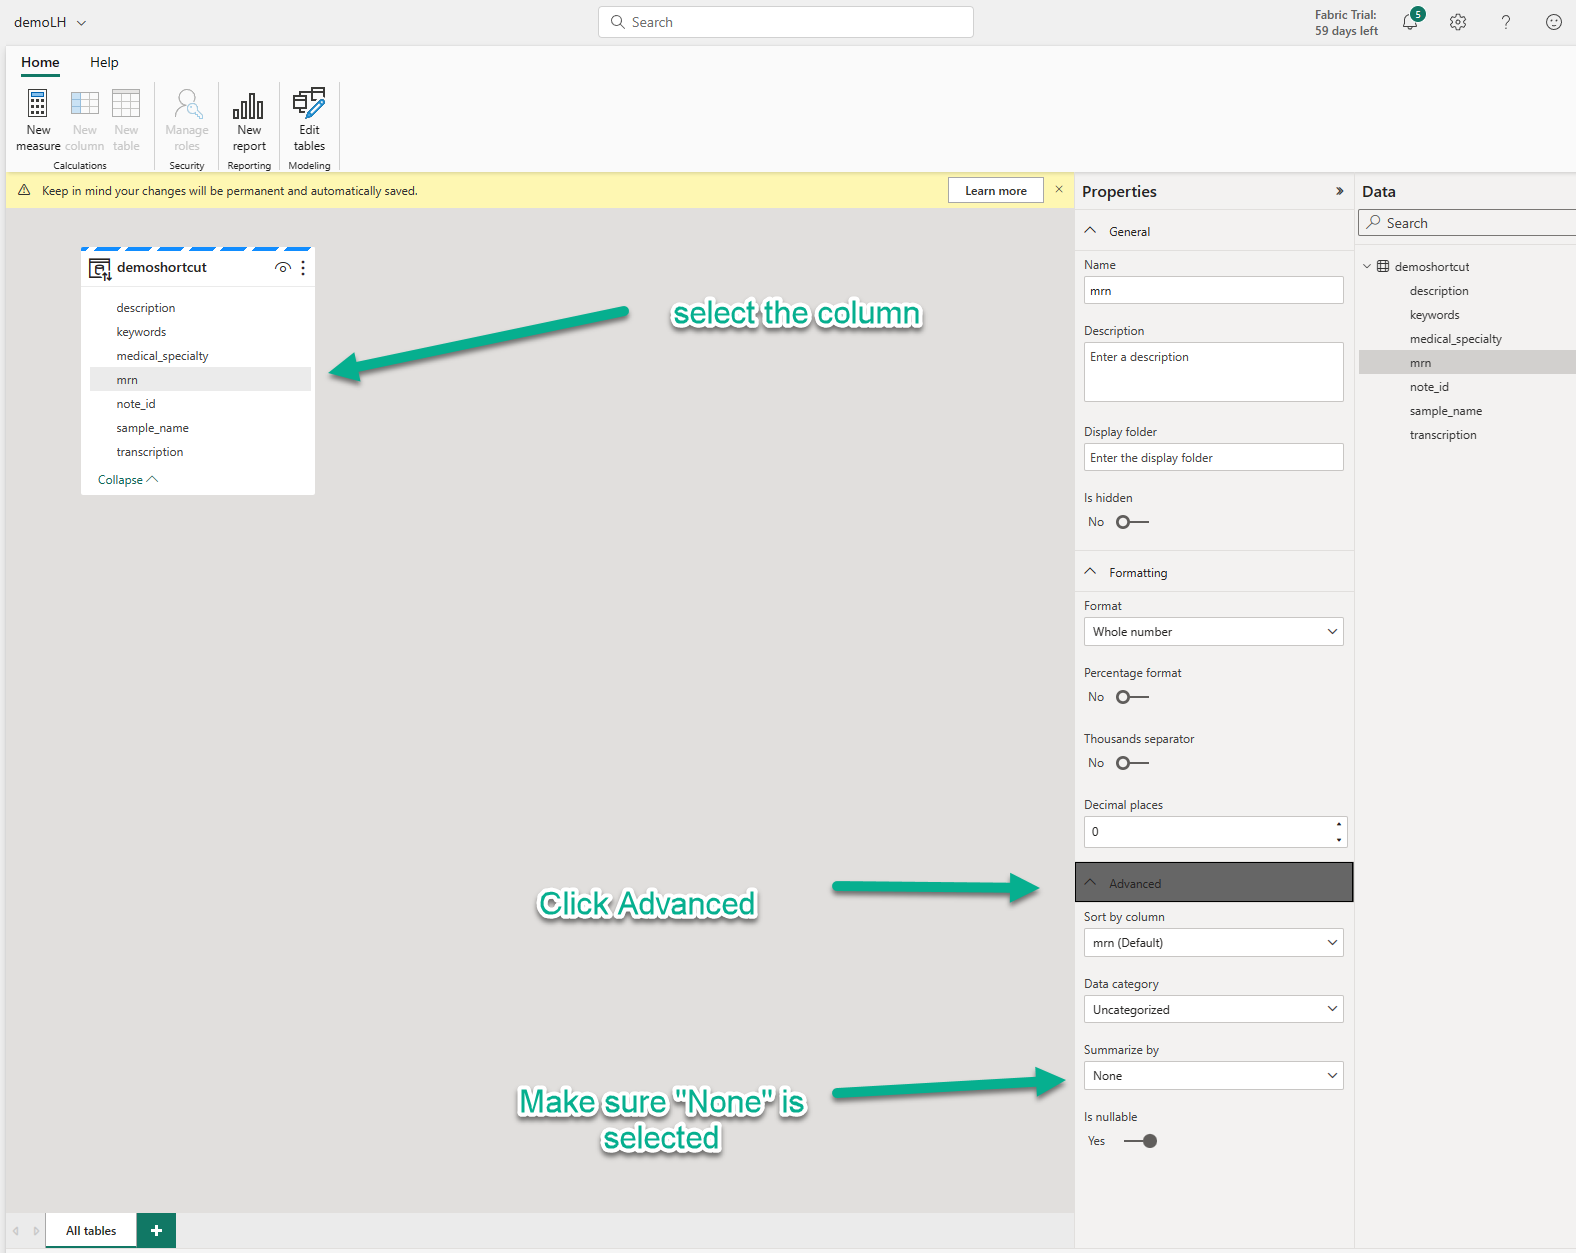Click the demoshortcut table icon in card header

(100, 269)
